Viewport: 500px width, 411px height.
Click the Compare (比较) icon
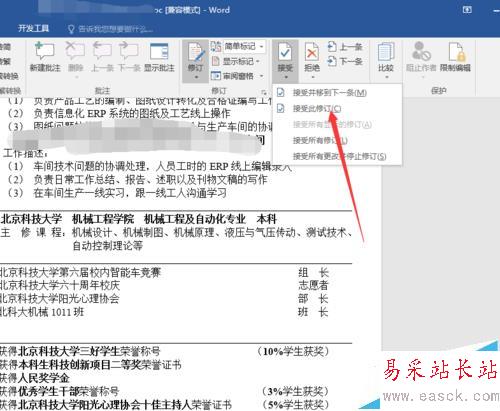[x=386, y=51]
